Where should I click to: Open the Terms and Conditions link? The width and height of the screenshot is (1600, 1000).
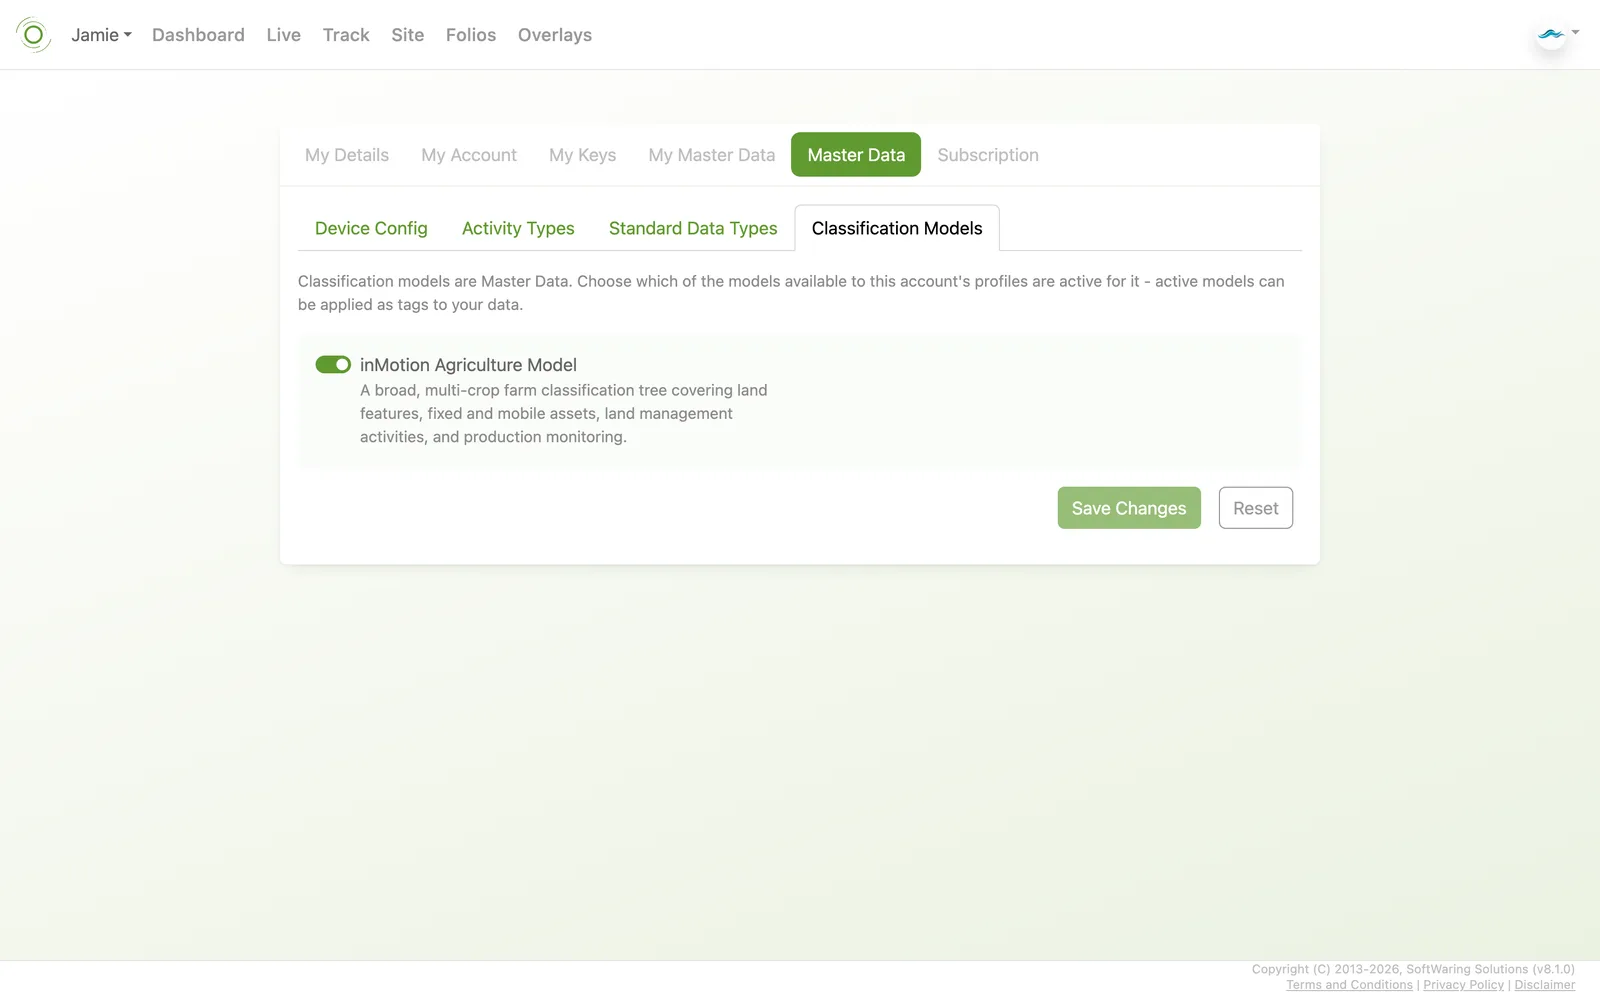[x=1349, y=985]
